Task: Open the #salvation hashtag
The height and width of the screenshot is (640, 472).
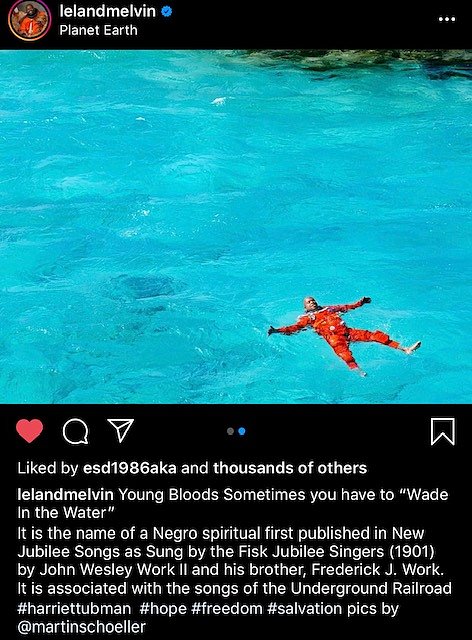Action: coord(305,609)
